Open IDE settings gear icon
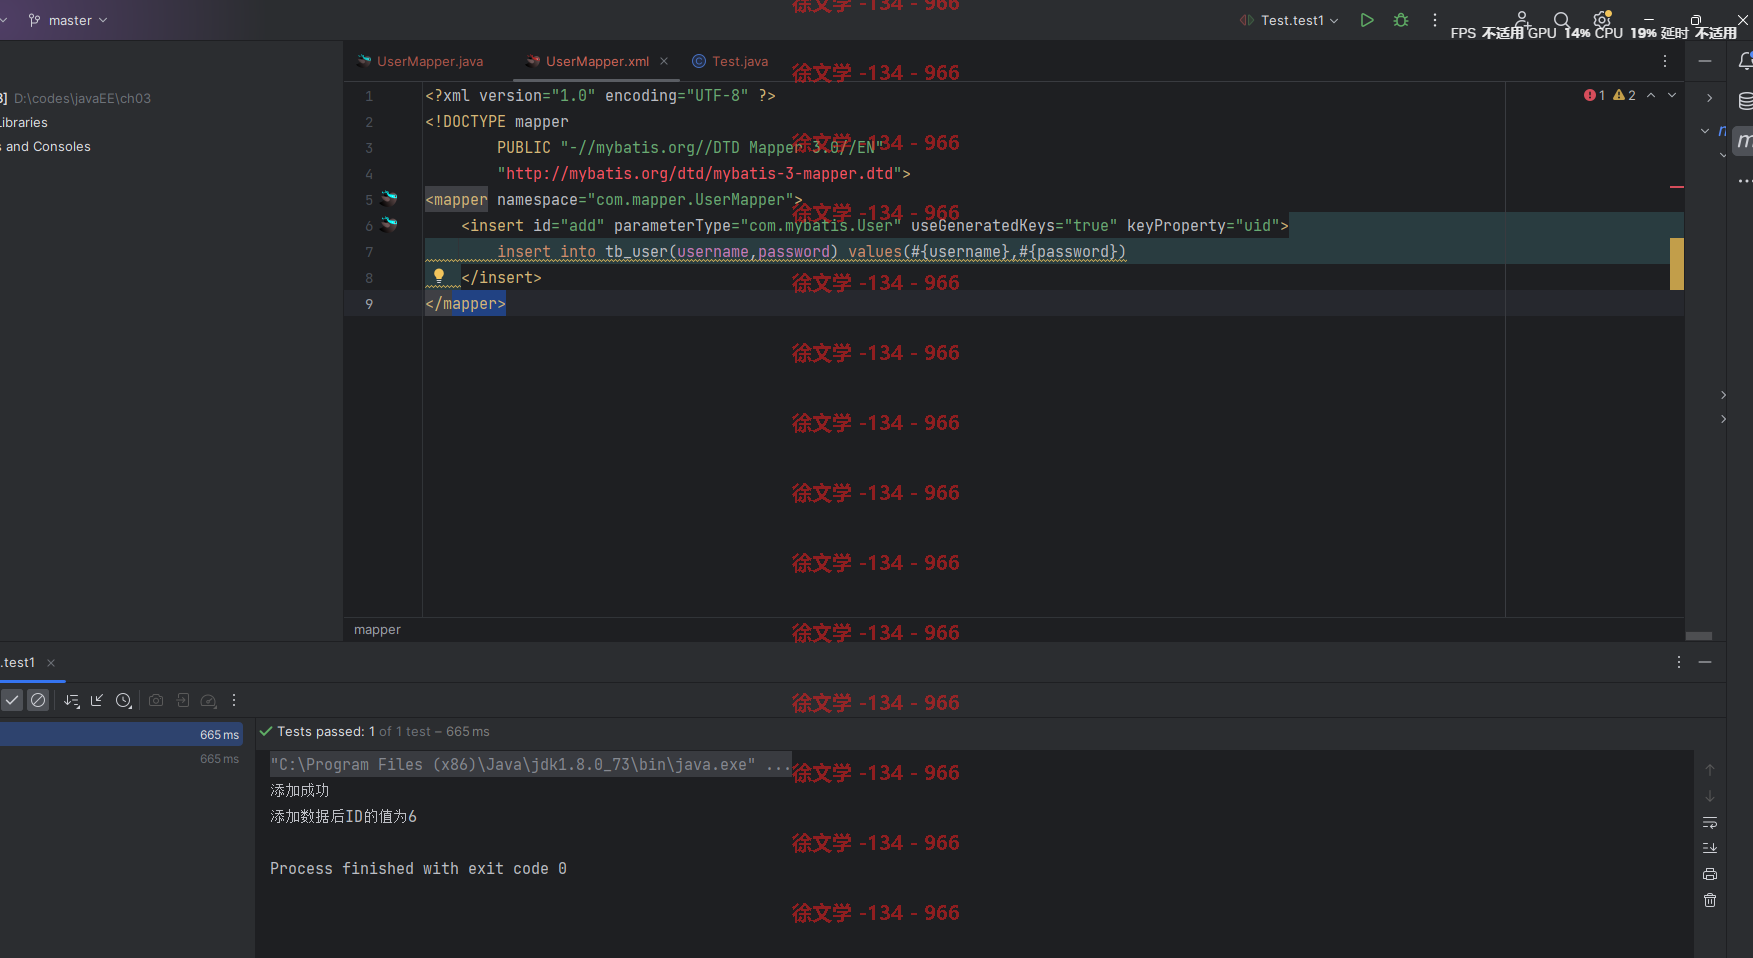1753x958 pixels. coord(1602,19)
